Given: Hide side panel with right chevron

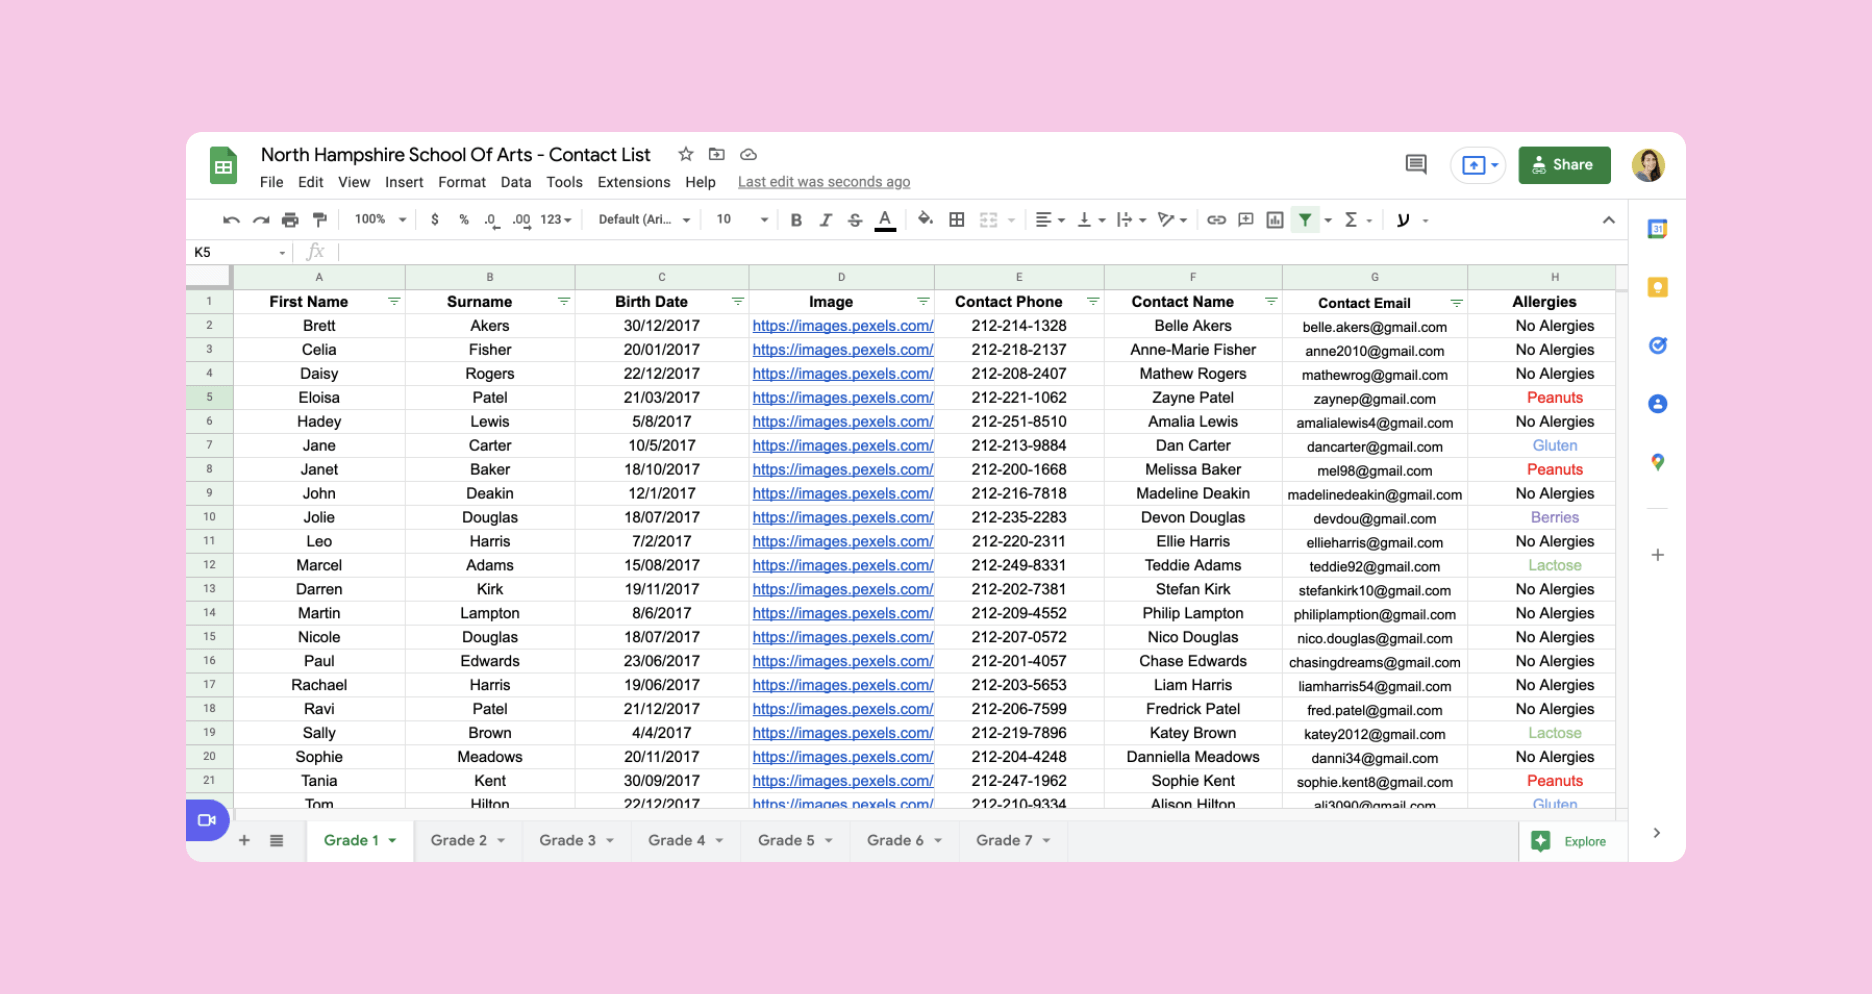Looking at the screenshot, I should point(1657,833).
